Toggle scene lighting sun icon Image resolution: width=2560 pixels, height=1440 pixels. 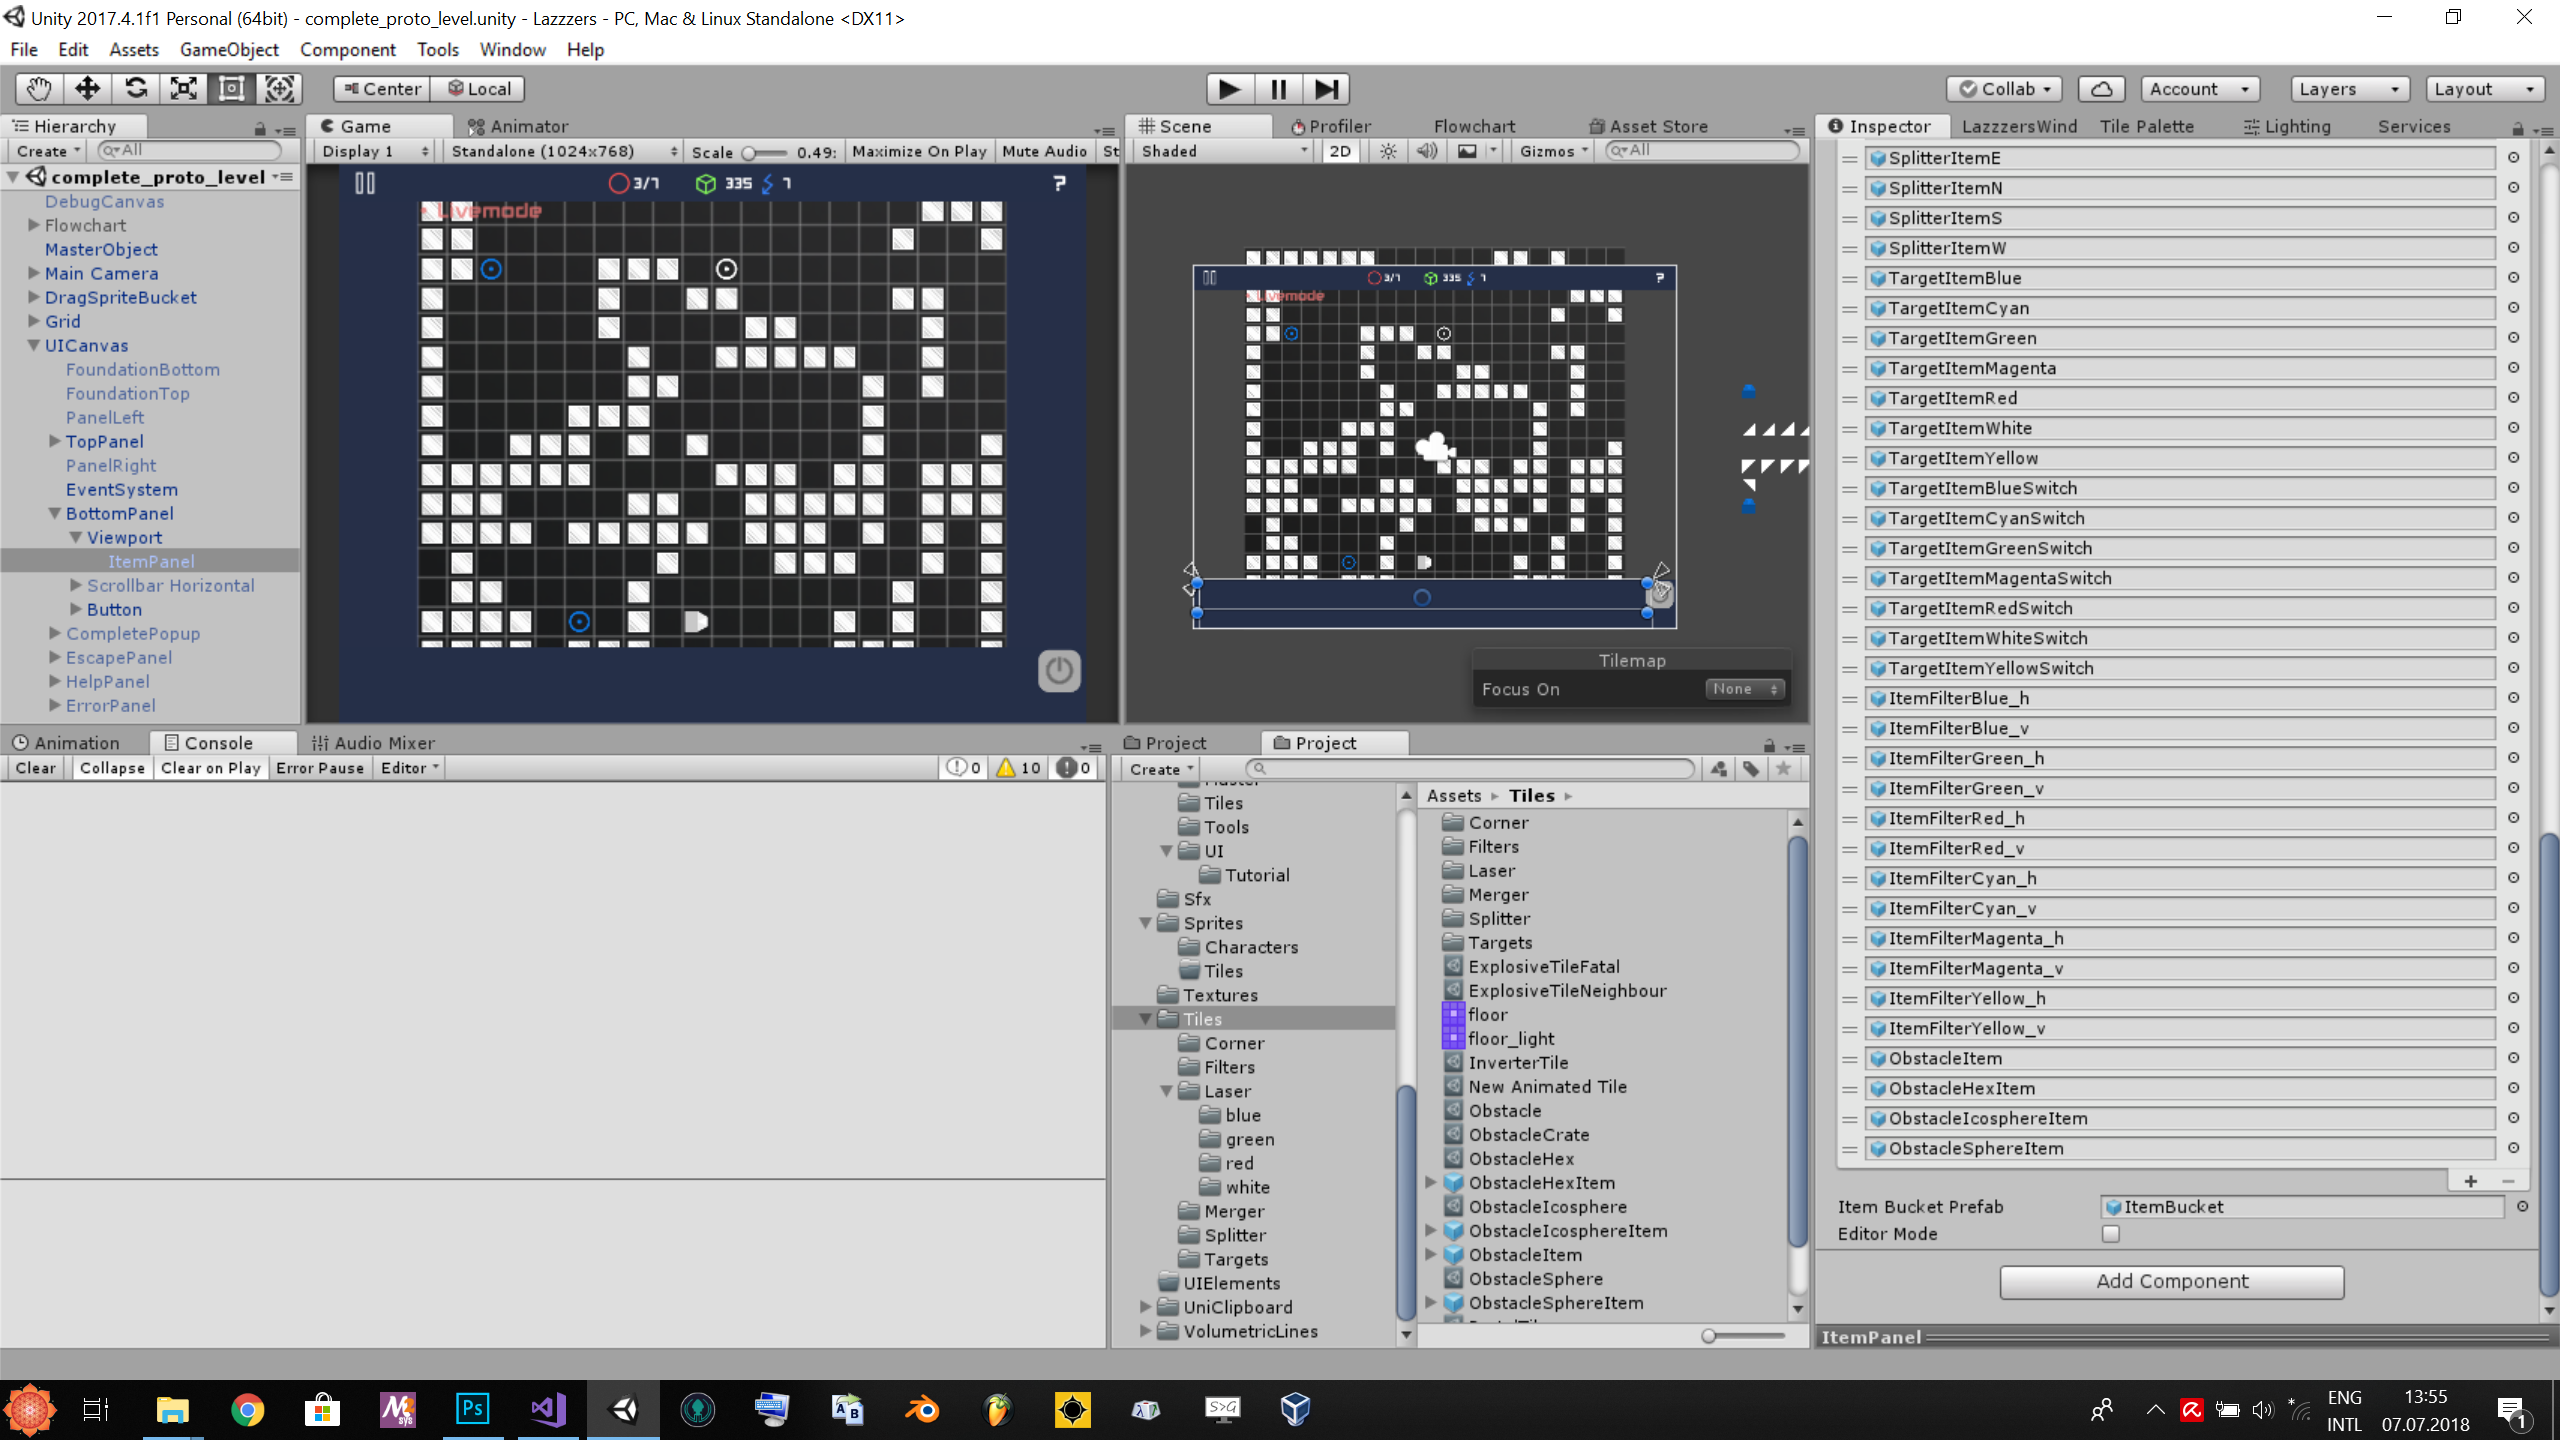[x=1388, y=151]
